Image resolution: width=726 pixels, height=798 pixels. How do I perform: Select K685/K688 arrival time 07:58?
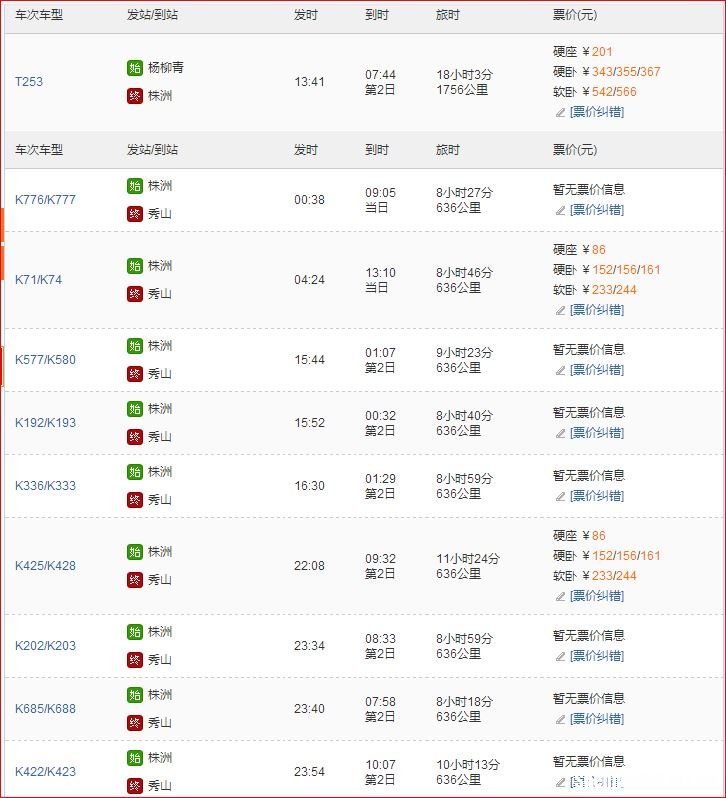coord(380,701)
